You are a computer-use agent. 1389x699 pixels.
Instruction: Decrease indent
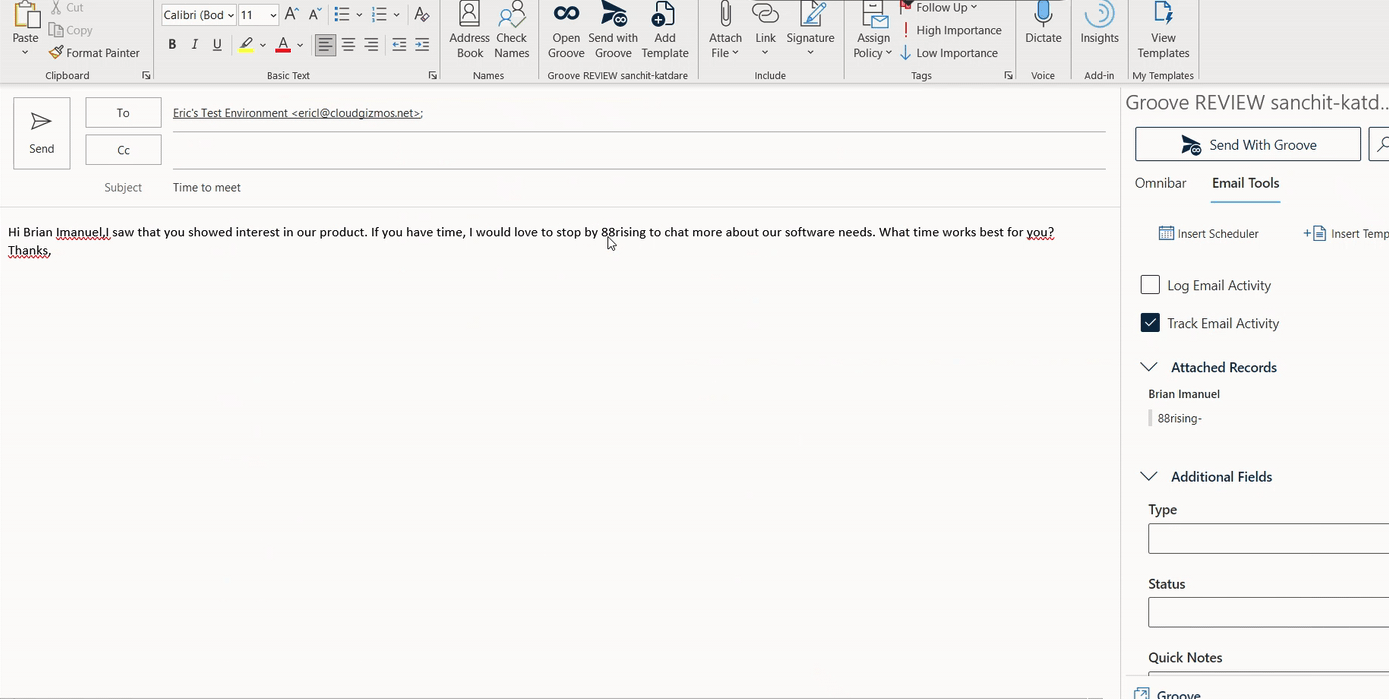pos(399,44)
